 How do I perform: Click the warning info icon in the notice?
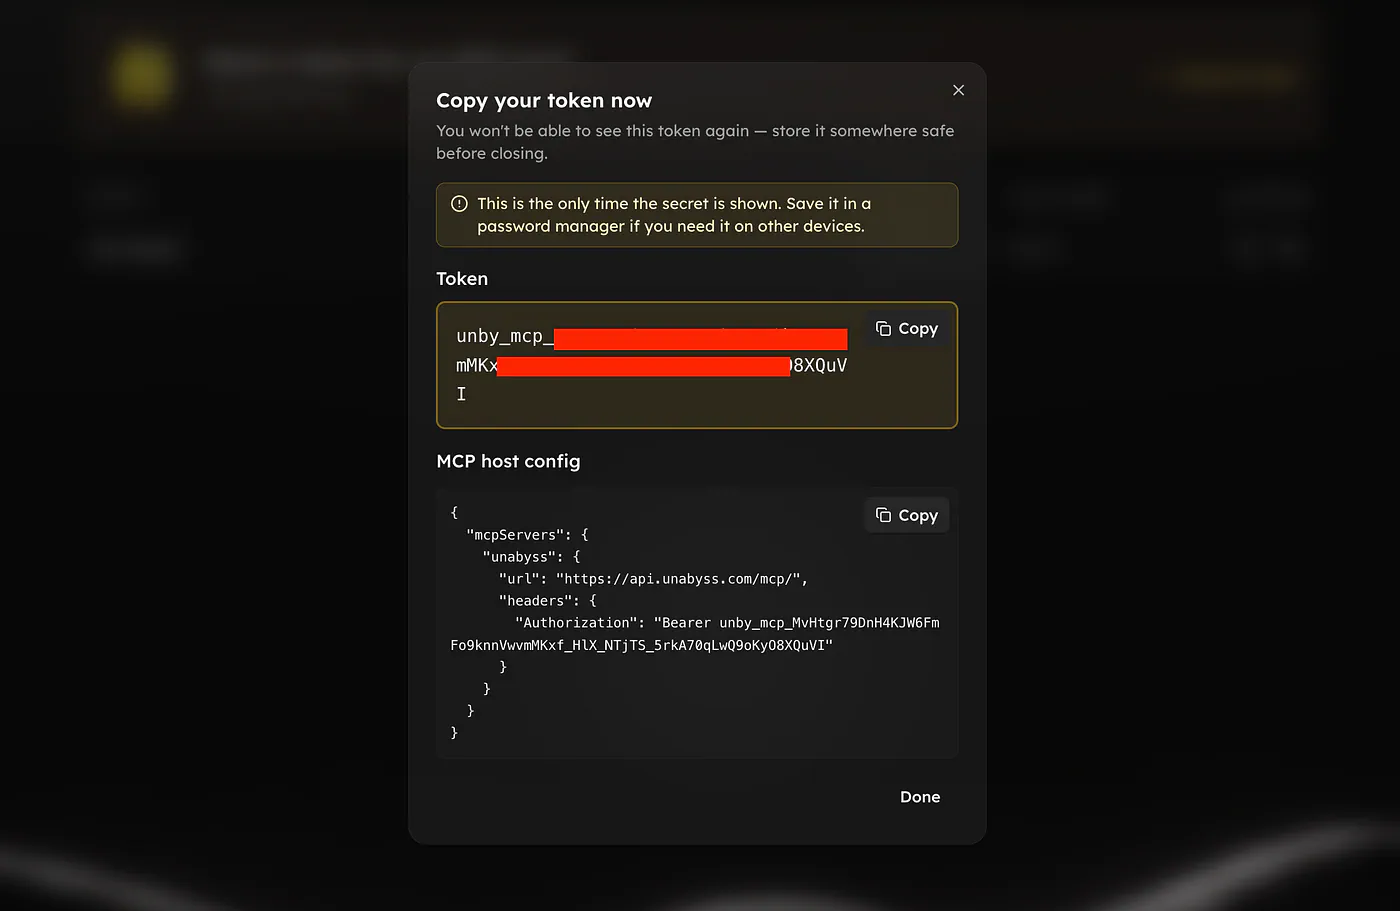459,204
